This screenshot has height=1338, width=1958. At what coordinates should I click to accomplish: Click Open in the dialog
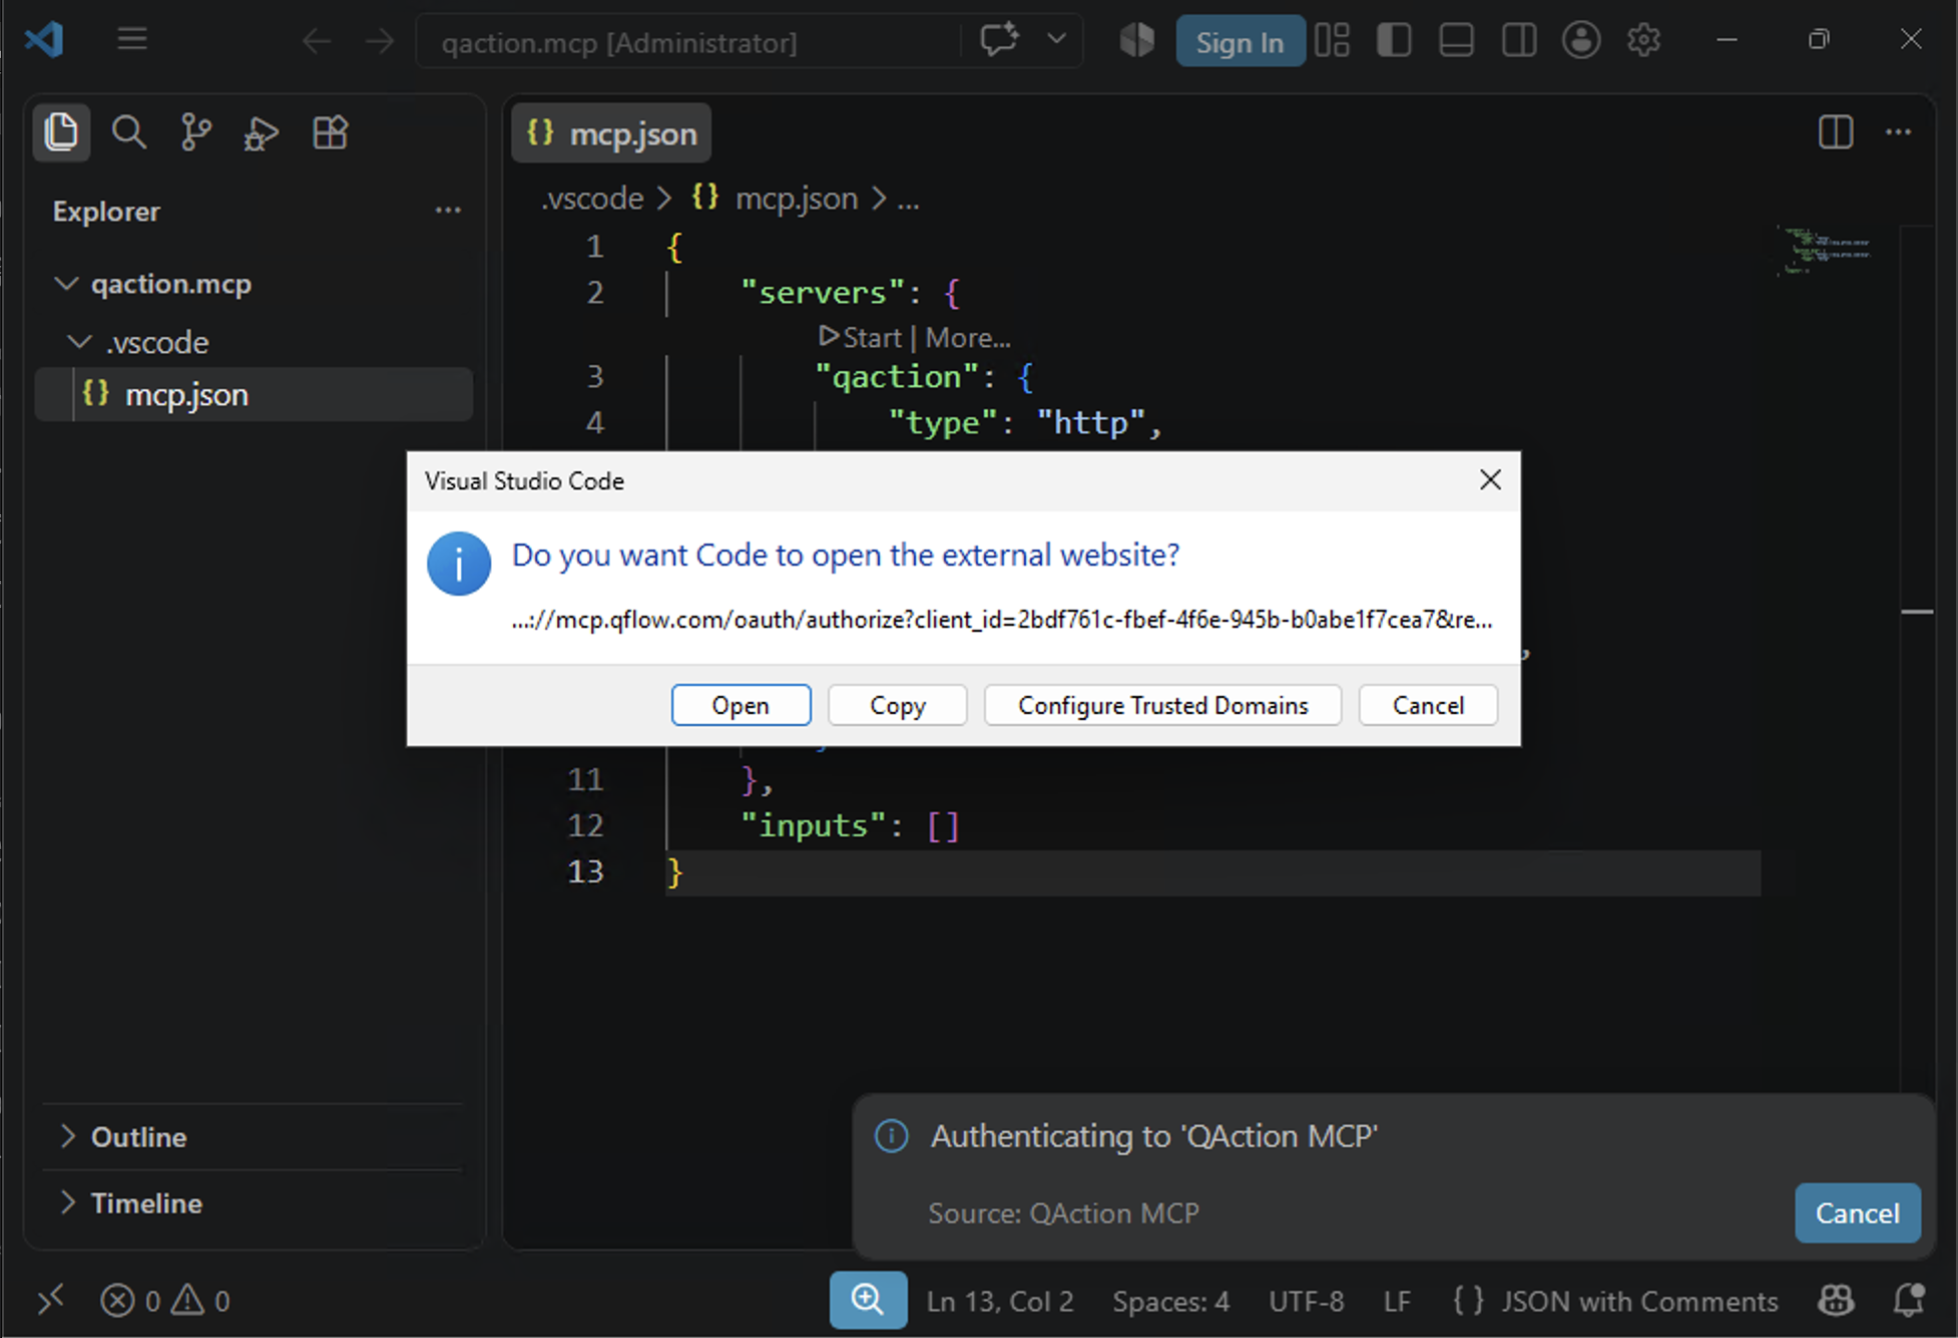click(x=741, y=705)
